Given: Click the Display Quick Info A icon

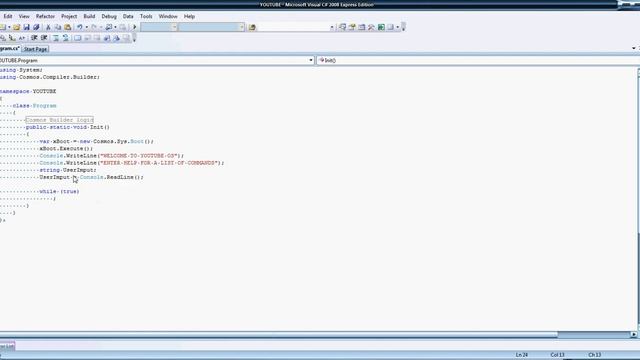Looking at the screenshot, I should [x=22, y=38].
